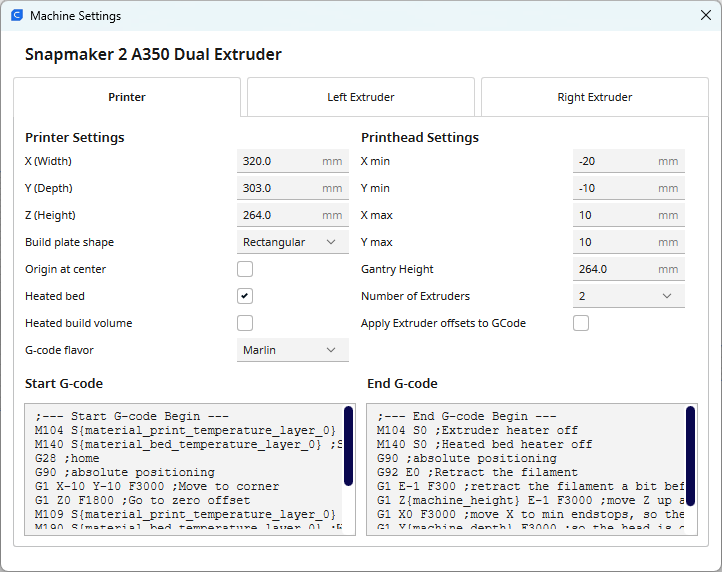
Task: Click the End G-code scrollbar
Action: point(690,446)
